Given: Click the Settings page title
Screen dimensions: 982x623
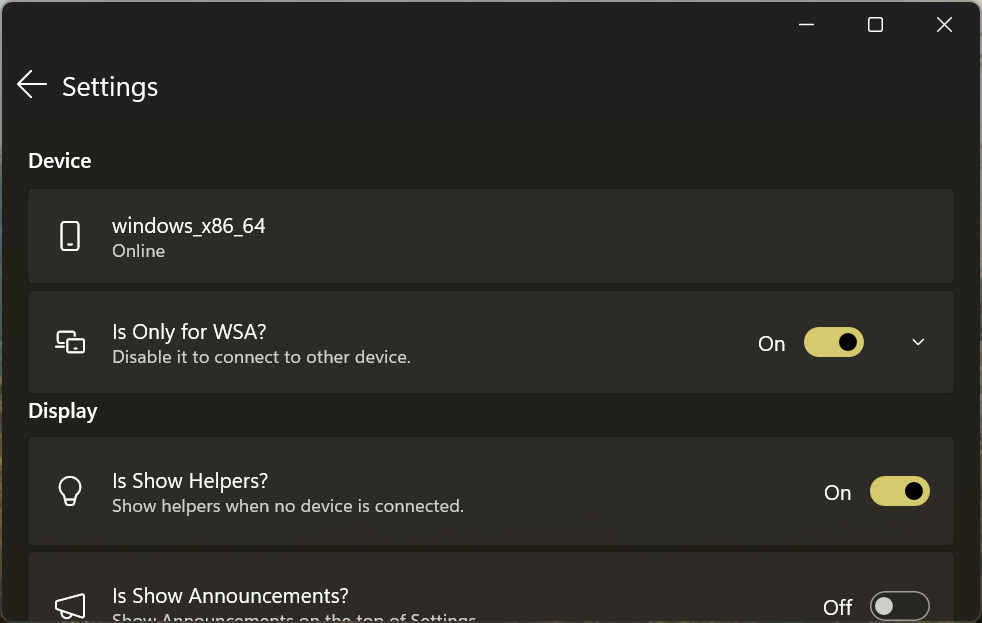Looking at the screenshot, I should (110, 87).
